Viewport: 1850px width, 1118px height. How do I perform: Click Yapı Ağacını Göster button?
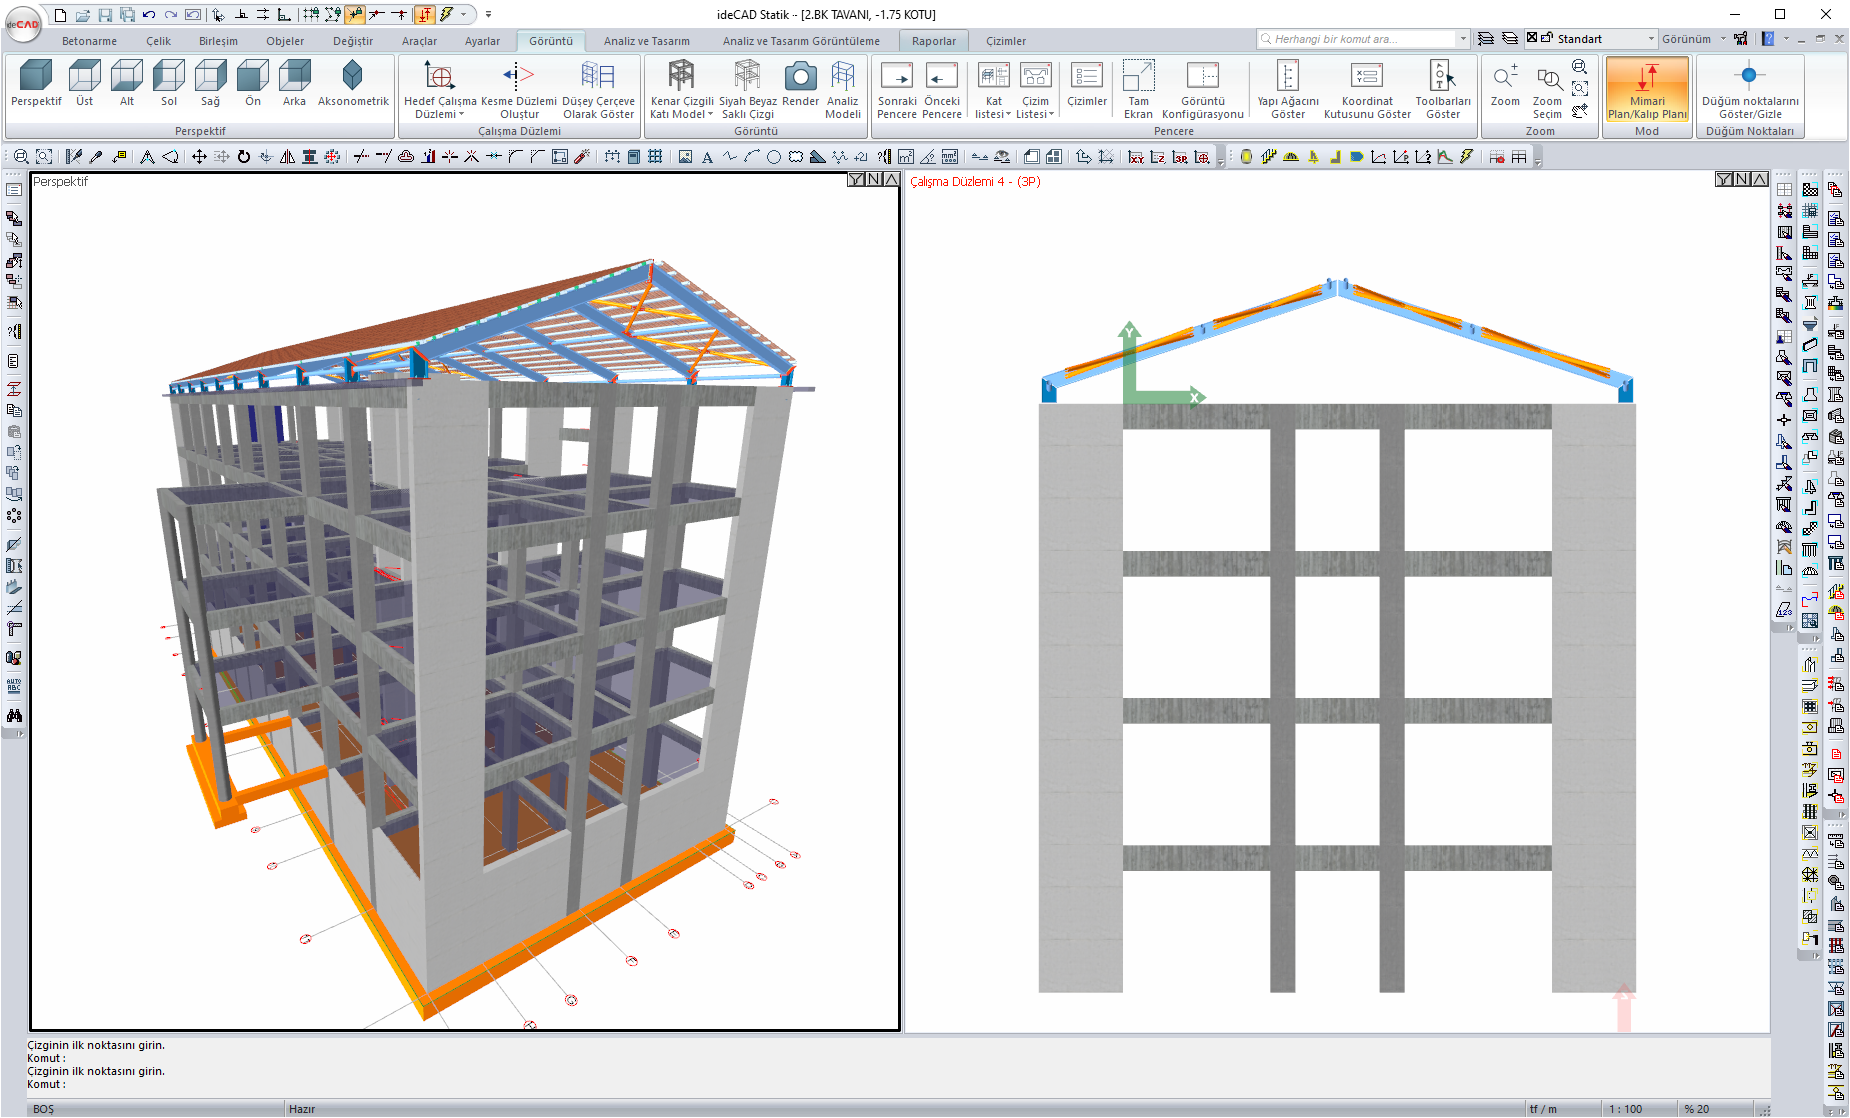(1287, 76)
